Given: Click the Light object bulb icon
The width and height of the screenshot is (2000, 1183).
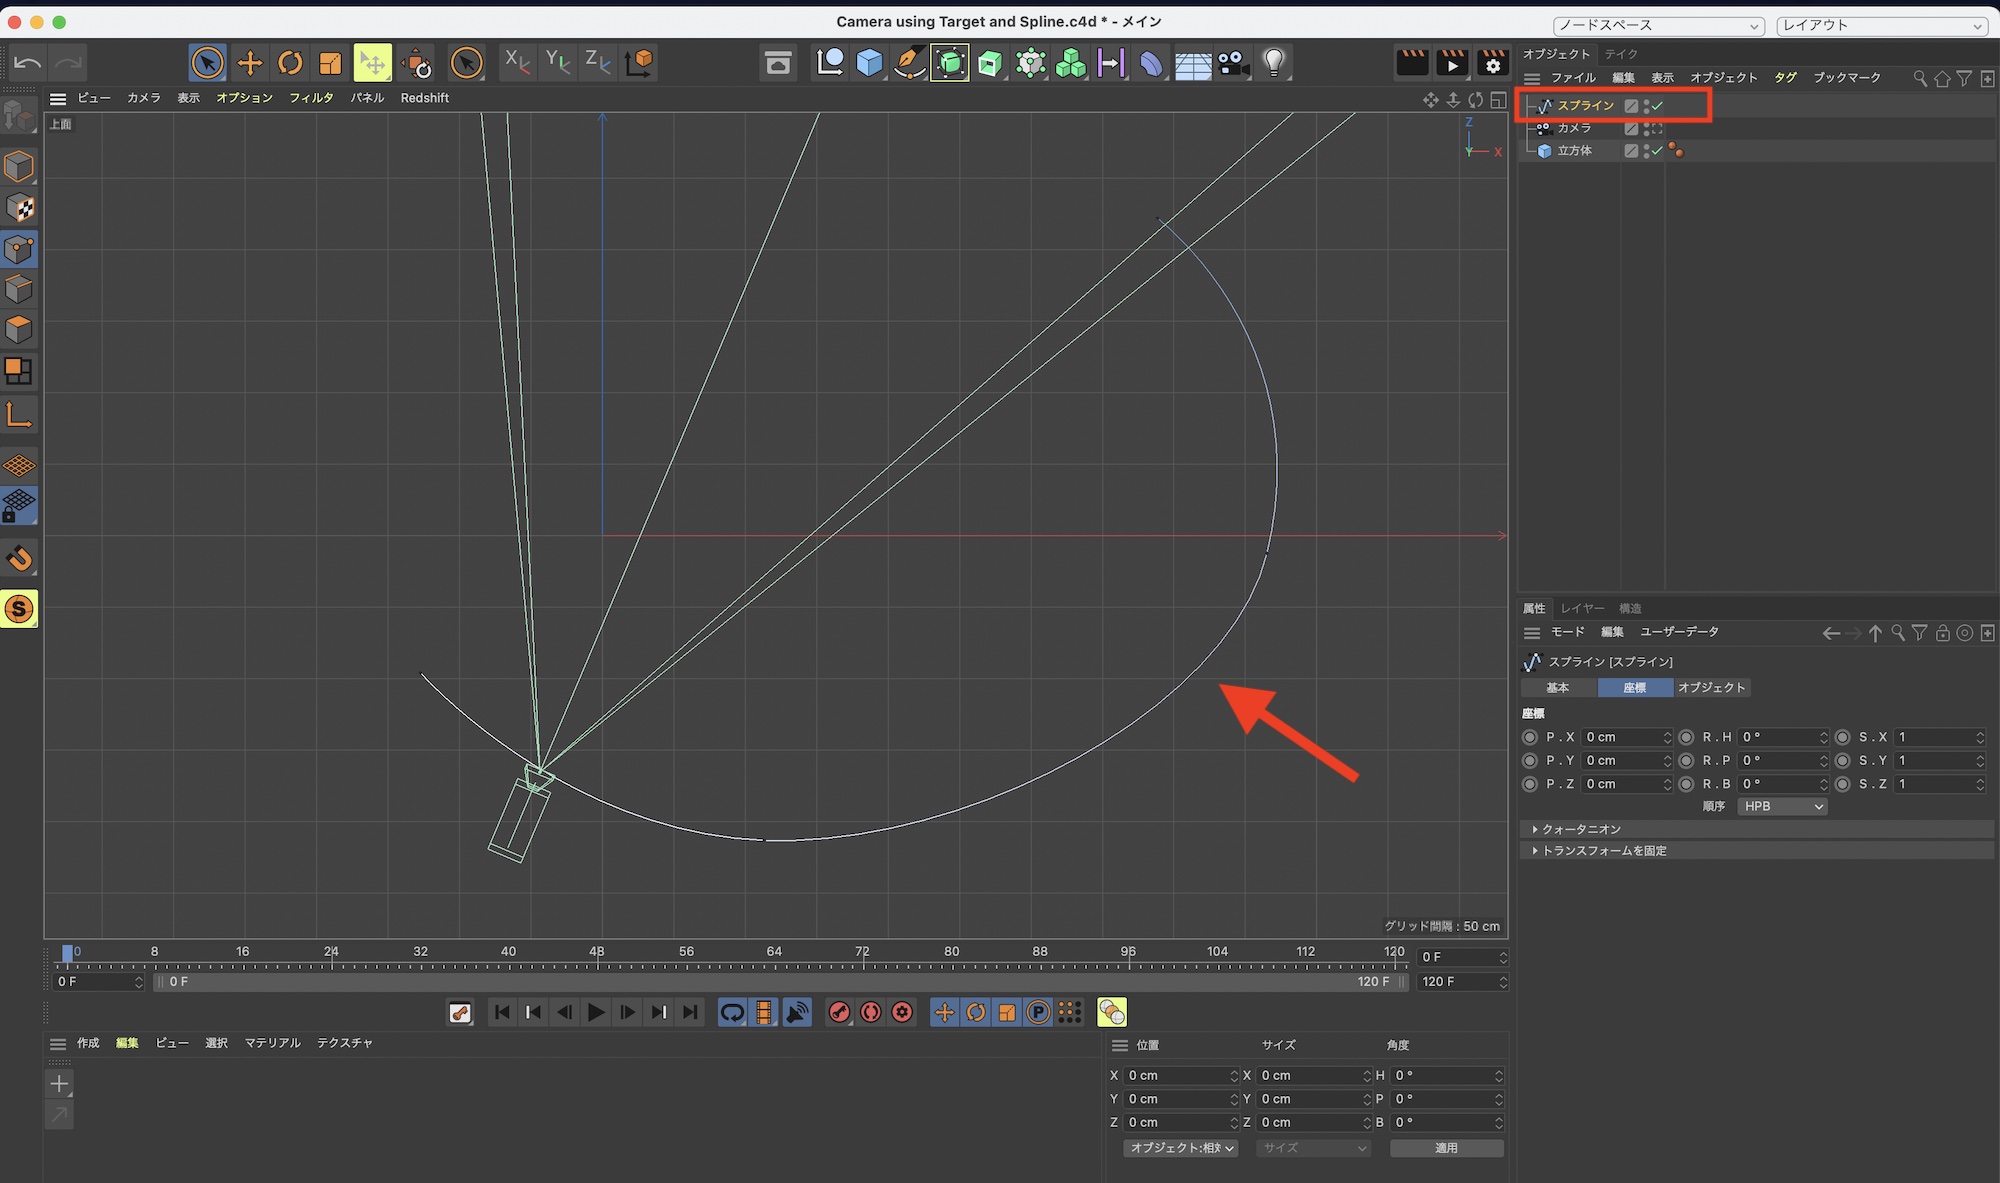Looking at the screenshot, I should 1273,63.
